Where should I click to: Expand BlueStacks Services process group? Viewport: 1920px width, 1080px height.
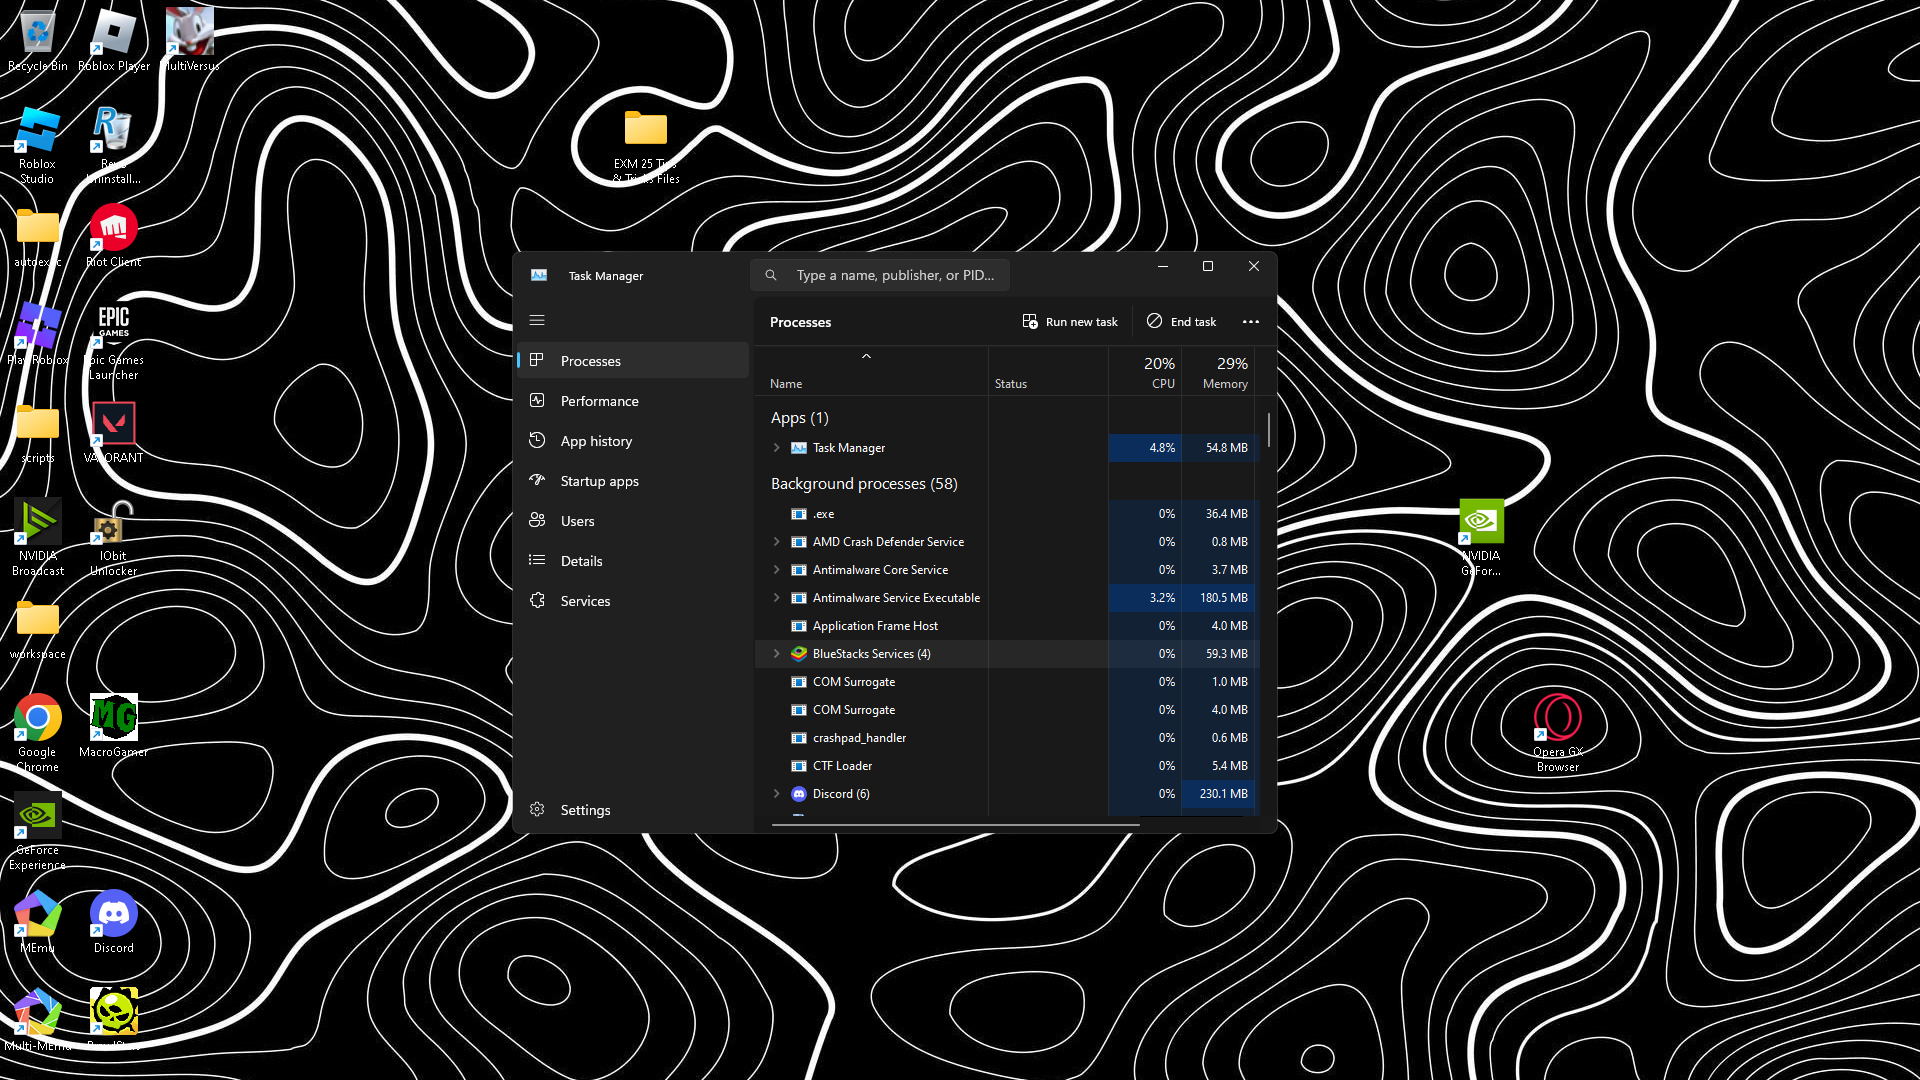[777, 654]
